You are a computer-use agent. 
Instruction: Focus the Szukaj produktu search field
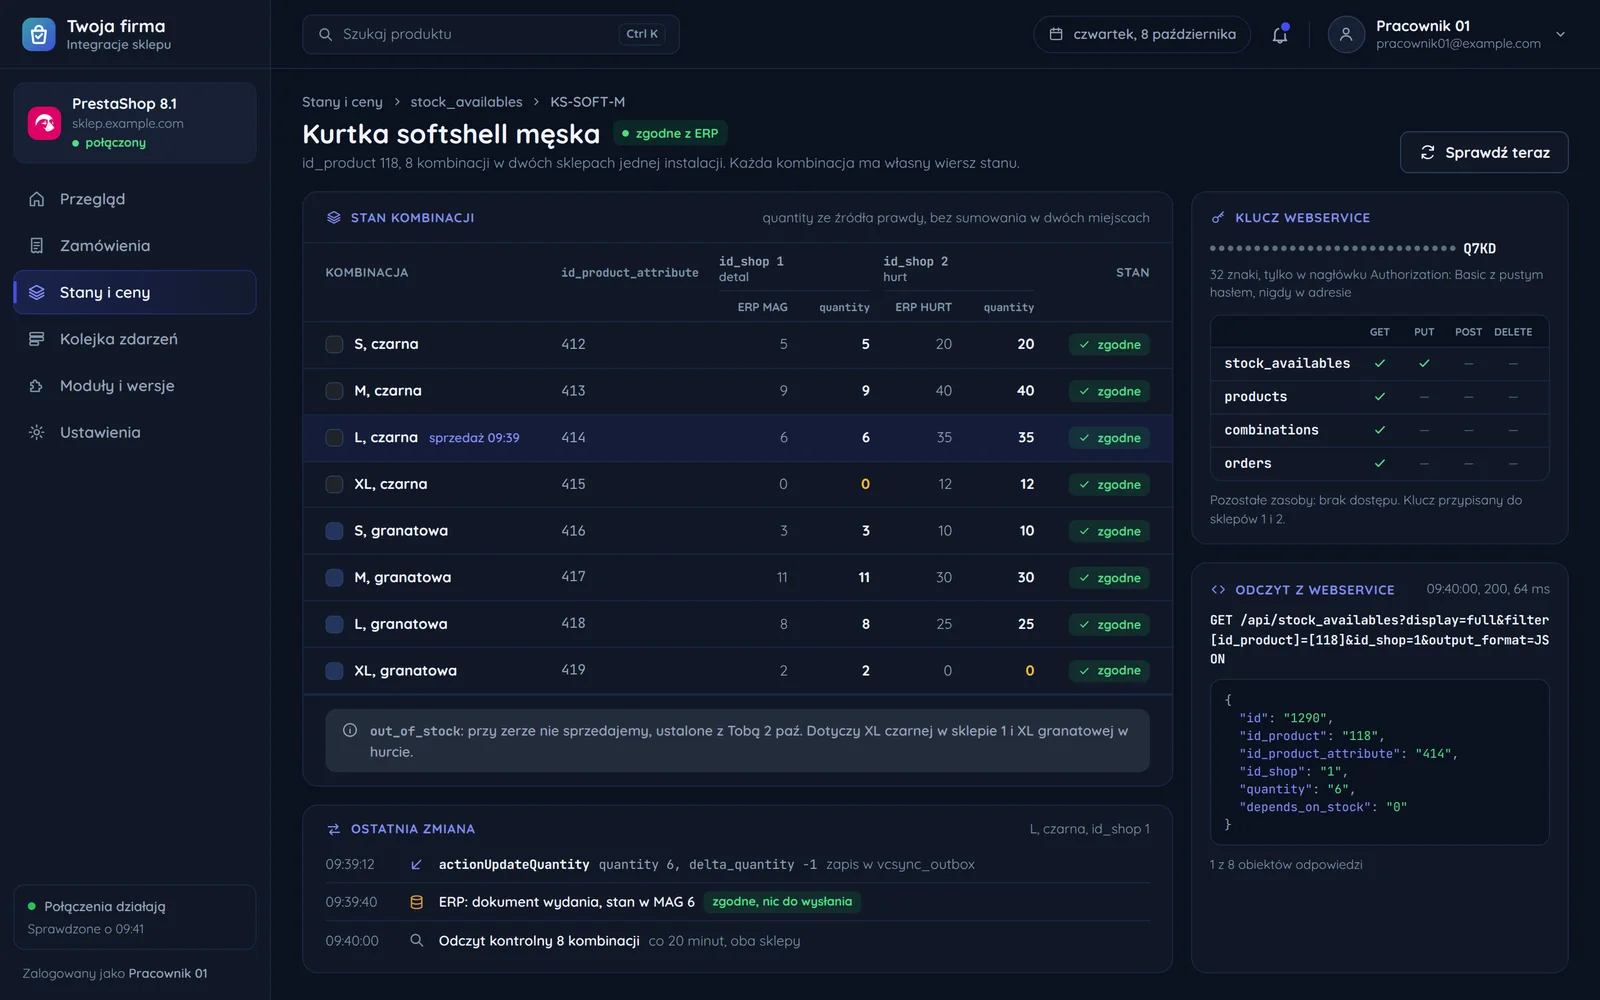(490, 34)
